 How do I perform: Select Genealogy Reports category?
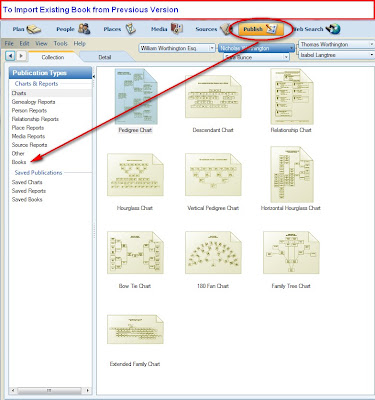[x=33, y=102]
